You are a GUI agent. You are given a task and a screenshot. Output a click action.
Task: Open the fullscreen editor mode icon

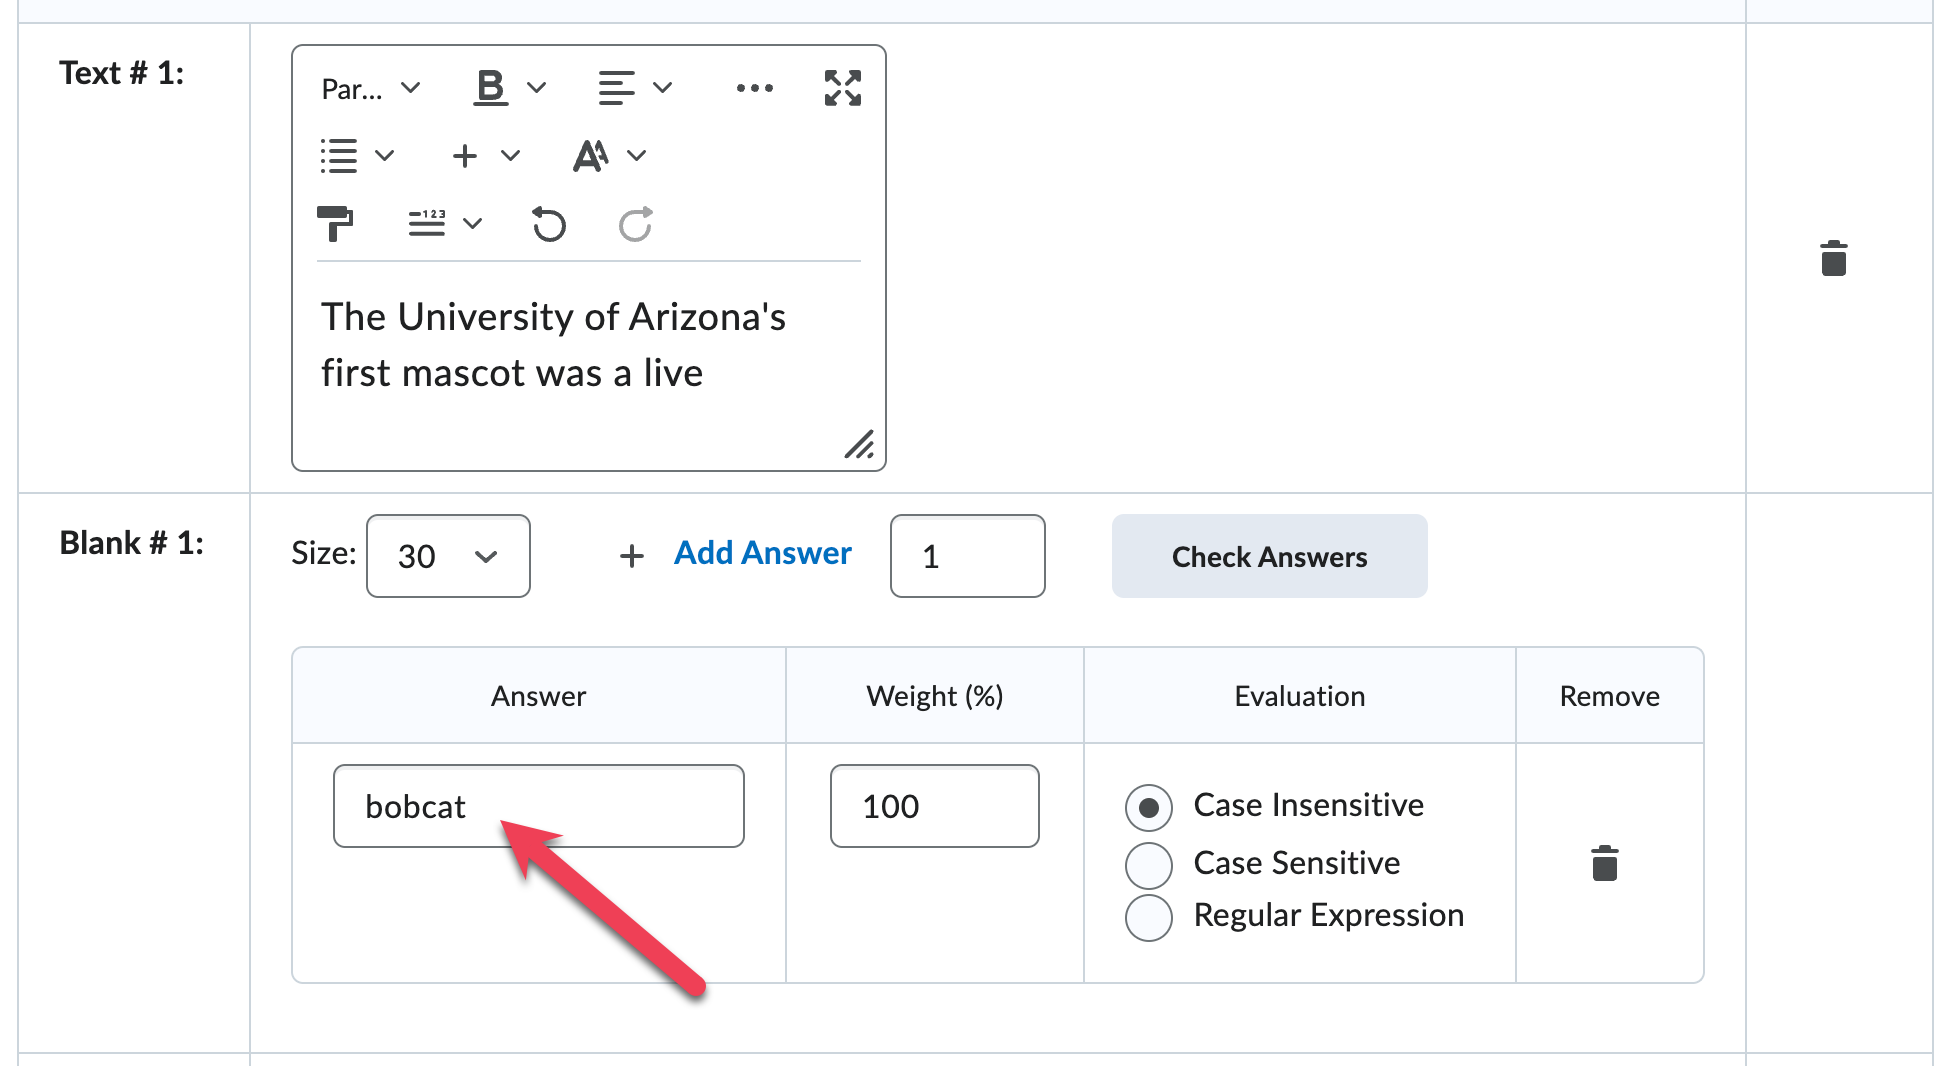click(842, 88)
